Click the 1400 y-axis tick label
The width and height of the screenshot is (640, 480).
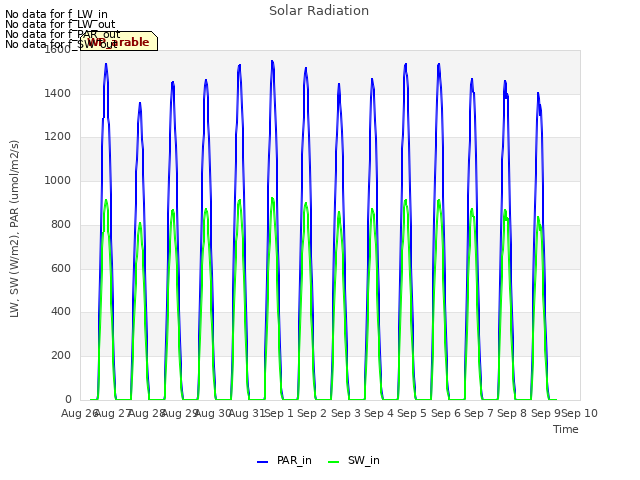coord(58,93)
